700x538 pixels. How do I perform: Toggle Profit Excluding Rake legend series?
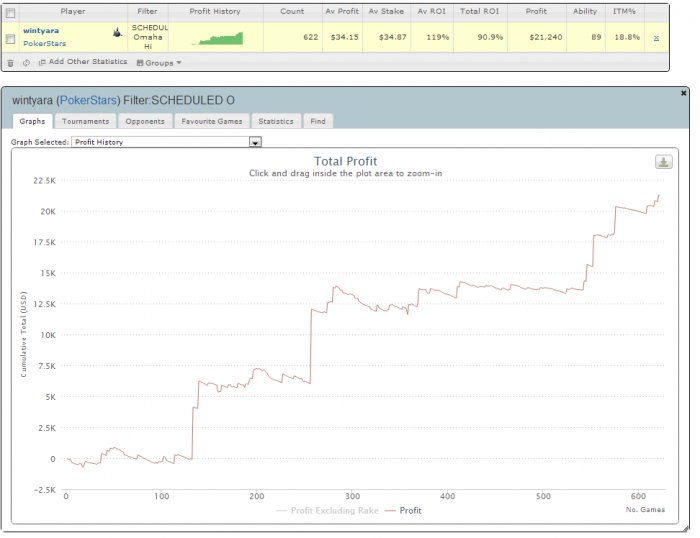(327, 510)
